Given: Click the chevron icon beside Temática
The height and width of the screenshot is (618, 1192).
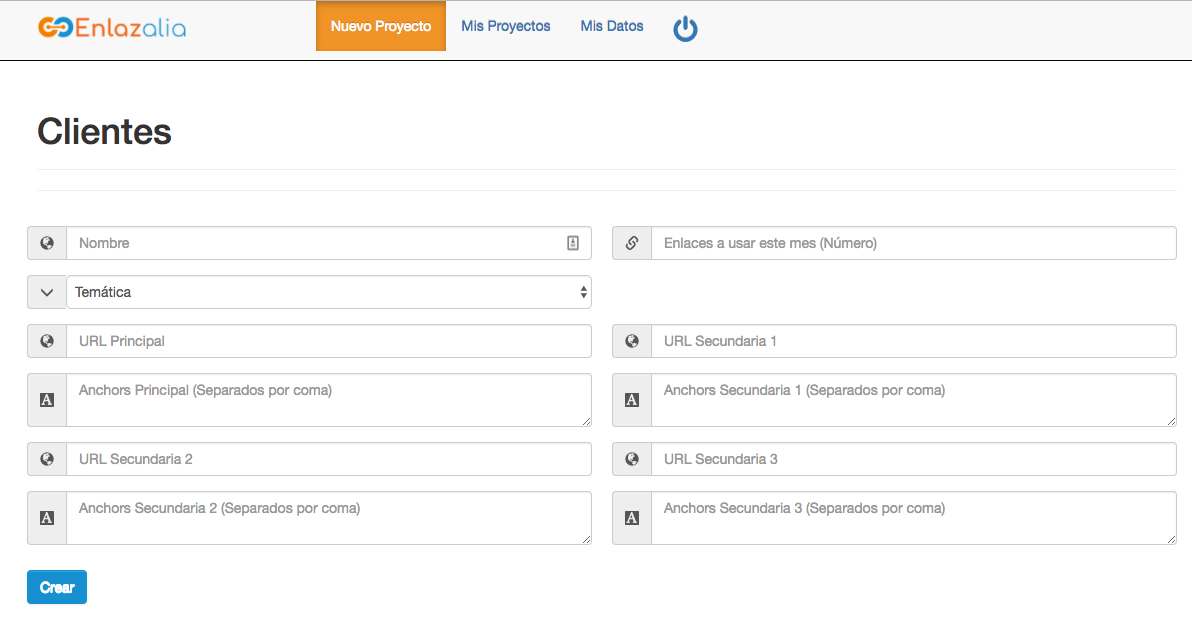Looking at the screenshot, I should point(47,292).
